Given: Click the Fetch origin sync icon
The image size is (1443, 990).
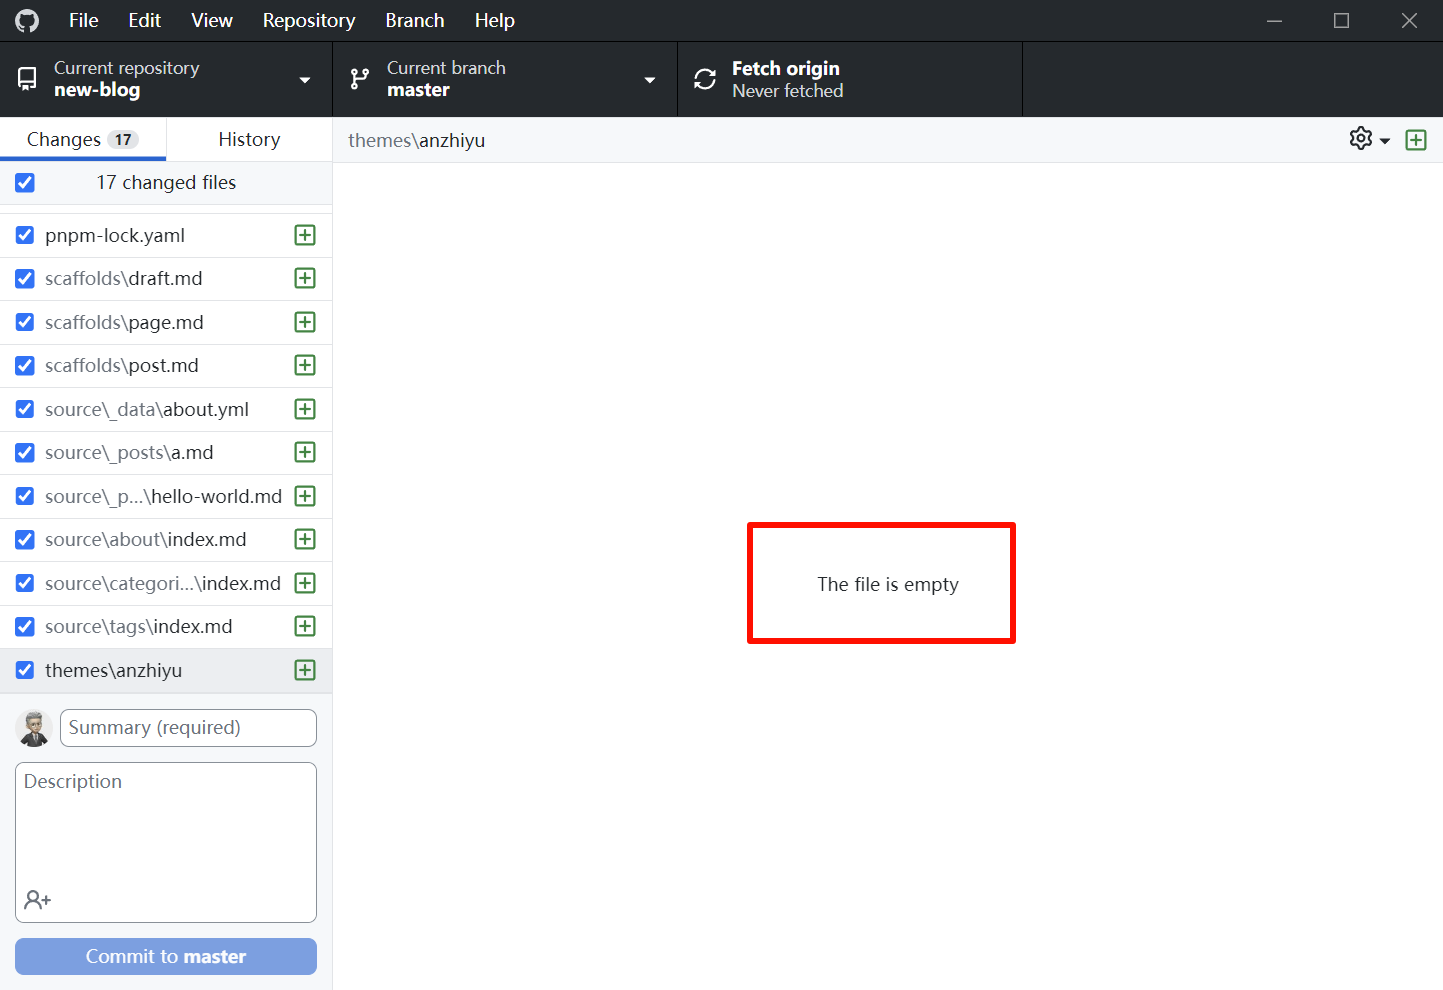Looking at the screenshot, I should [x=705, y=78].
